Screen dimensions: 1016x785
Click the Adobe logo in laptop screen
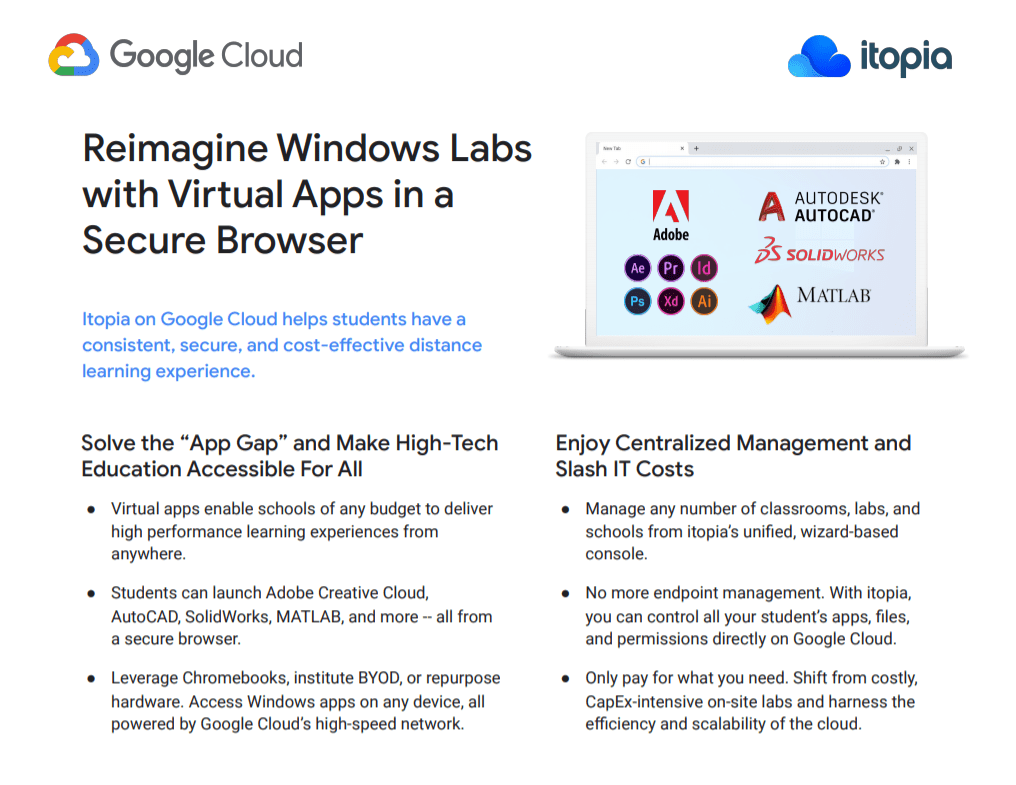[x=671, y=216]
